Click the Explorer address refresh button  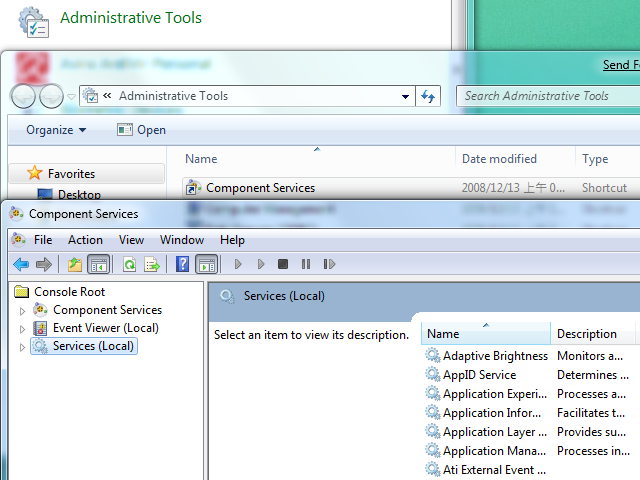pos(428,96)
